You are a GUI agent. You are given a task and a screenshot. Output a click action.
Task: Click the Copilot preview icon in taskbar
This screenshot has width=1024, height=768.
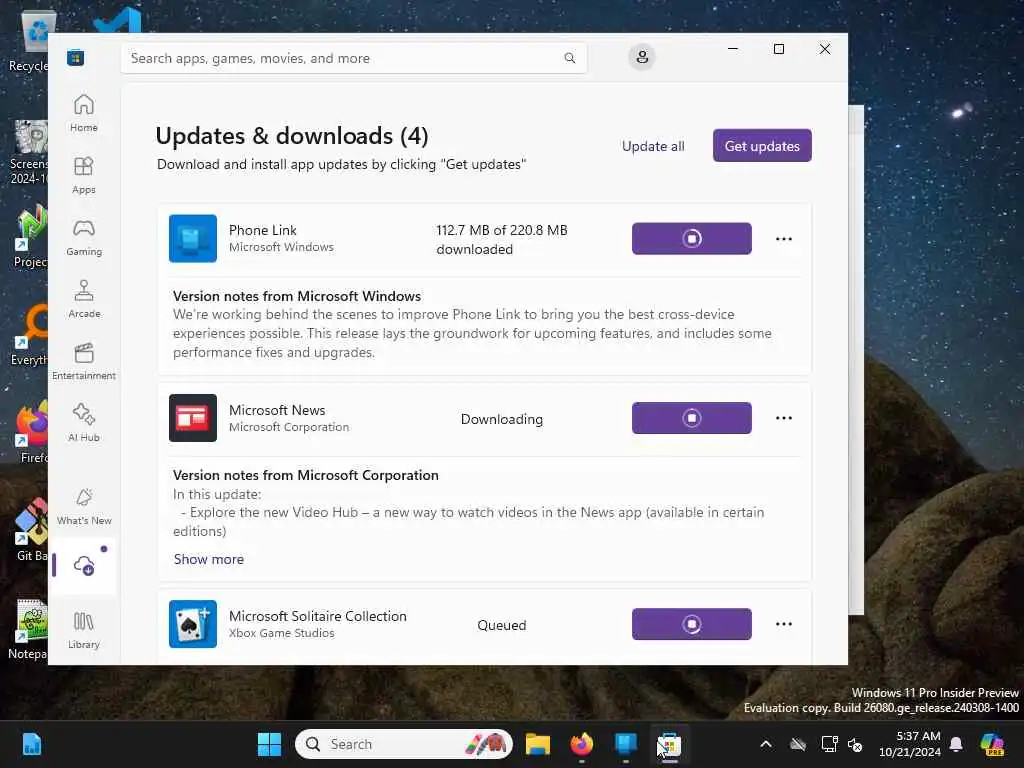(x=992, y=744)
